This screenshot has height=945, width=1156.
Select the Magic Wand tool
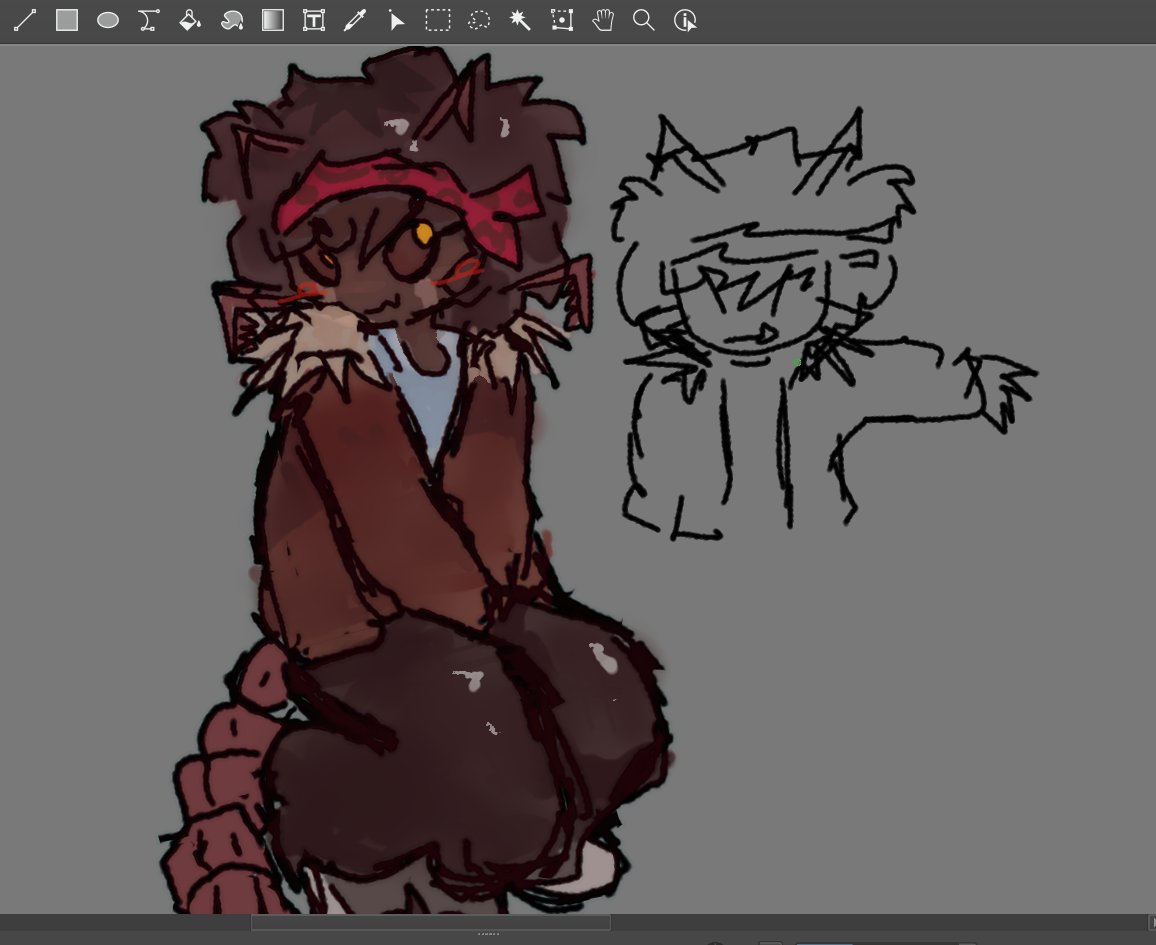tap(520, 20)
